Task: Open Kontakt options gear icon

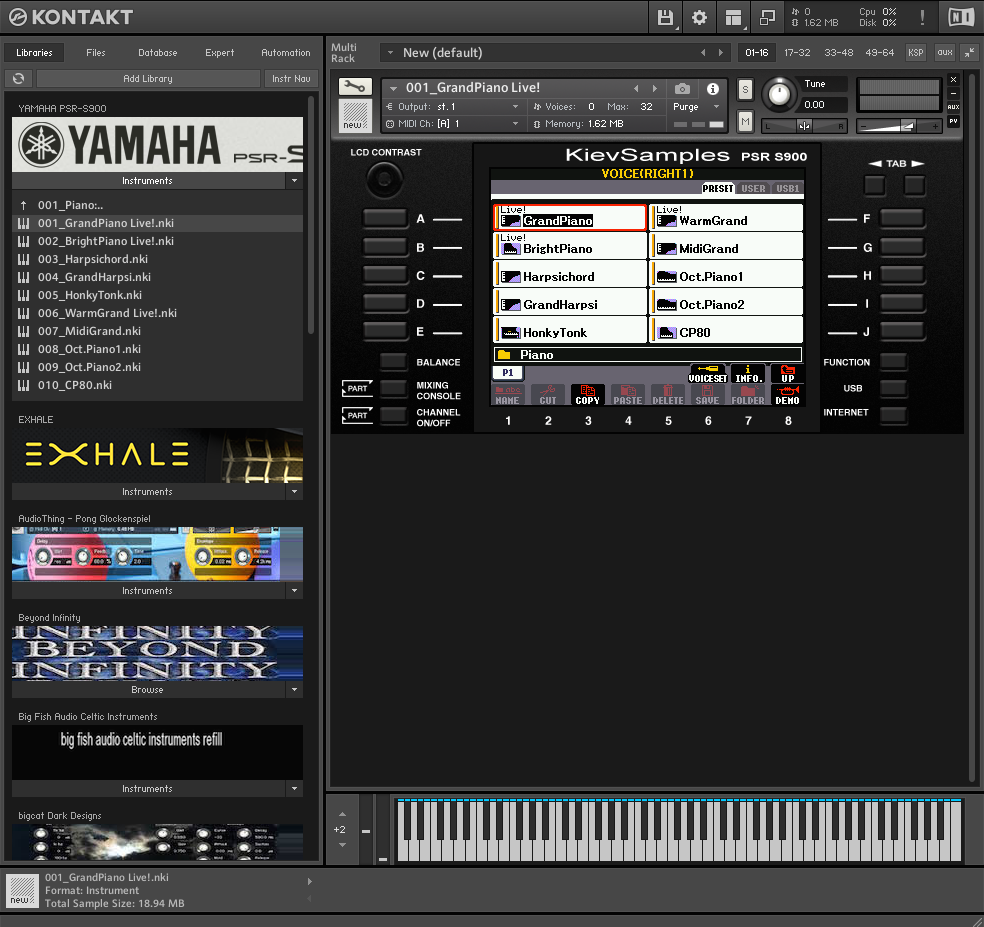Action: (x=699, y=17)
